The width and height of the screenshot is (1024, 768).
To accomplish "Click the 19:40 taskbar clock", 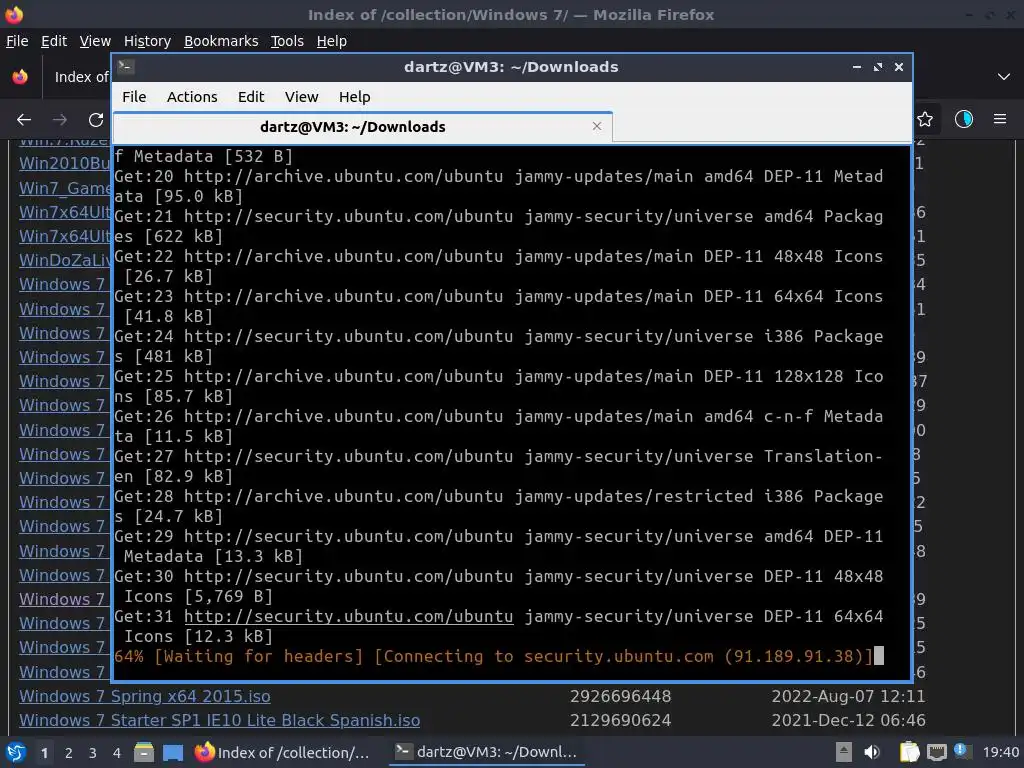I will pos(1000,753).
